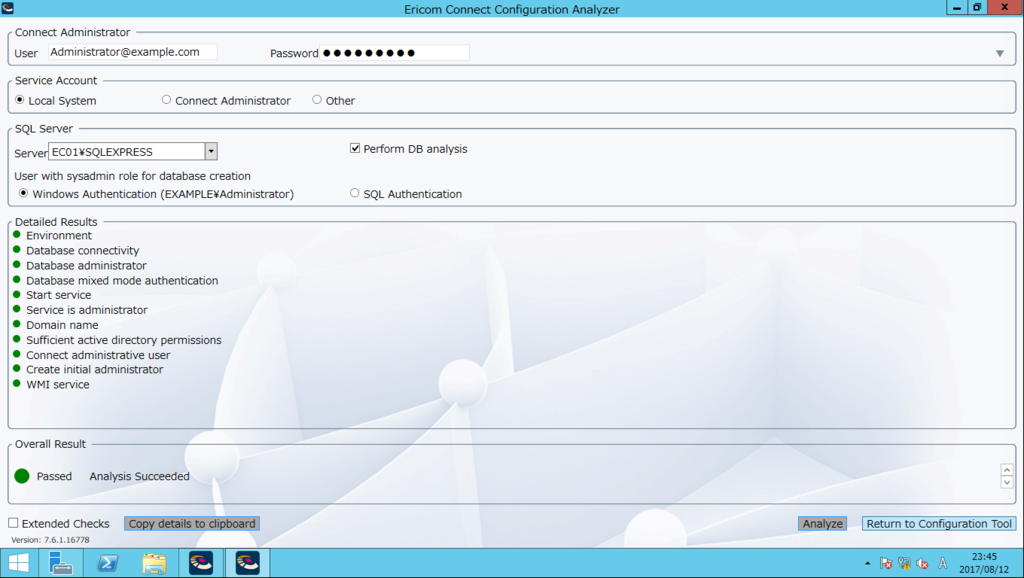Click the Service is administrator status dot
This screenshot has width=1024, height=578.
click(x=17, y=309)
